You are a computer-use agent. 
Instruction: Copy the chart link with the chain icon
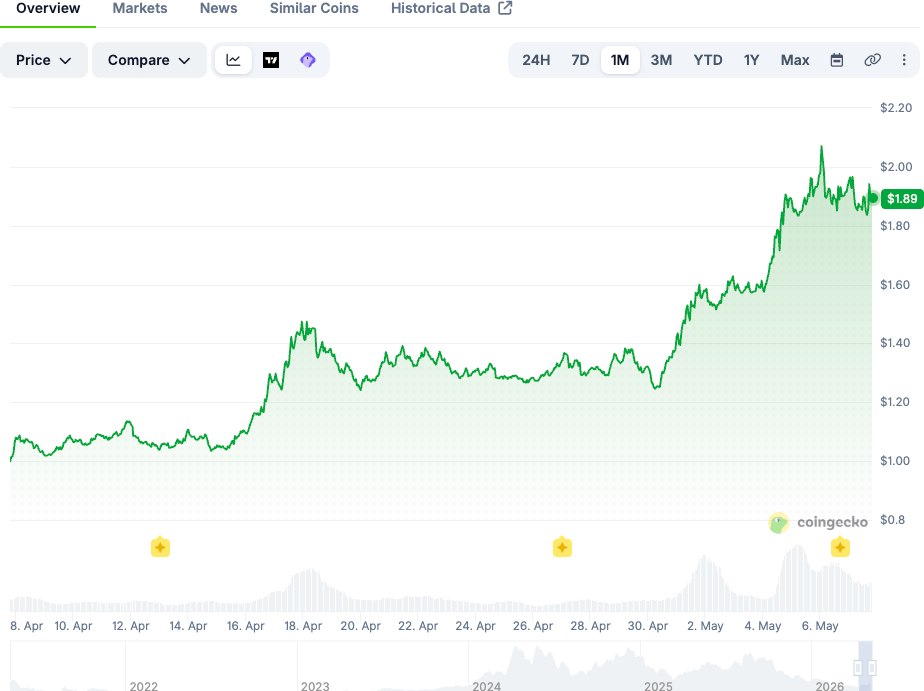pos(872,60)
